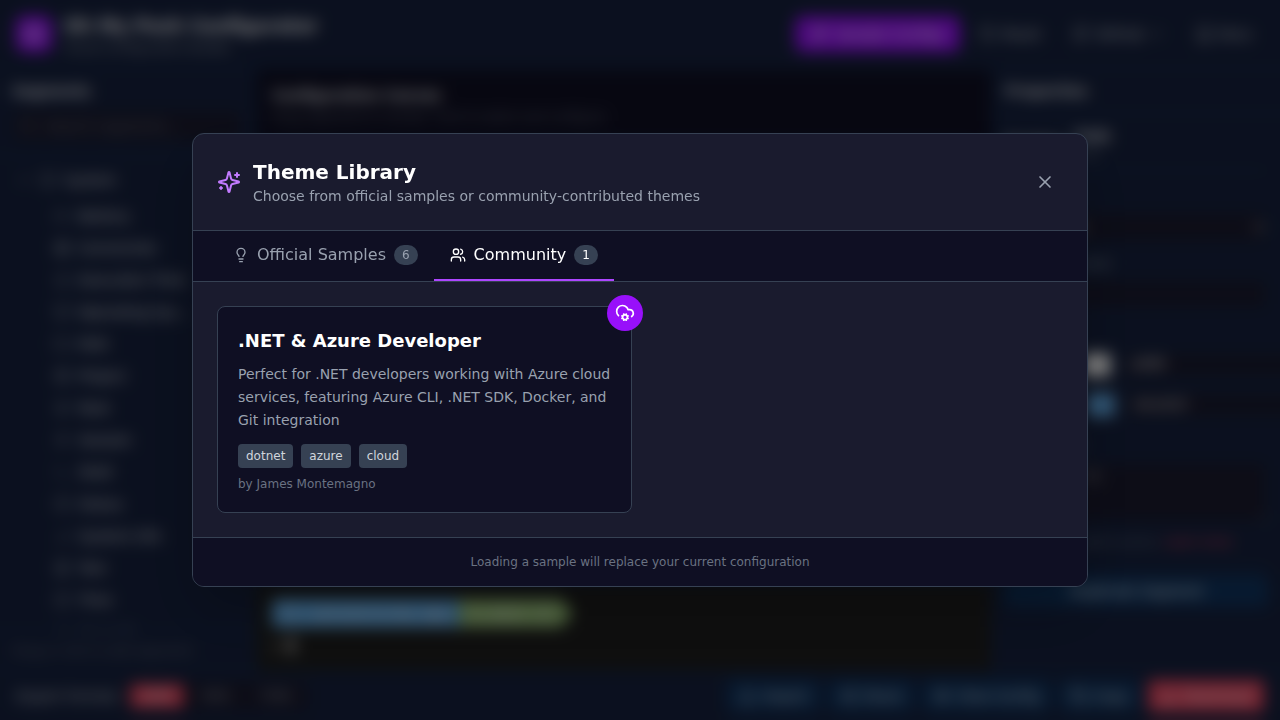
Task: Close the Theme Library dialog
Action: 1045,182
